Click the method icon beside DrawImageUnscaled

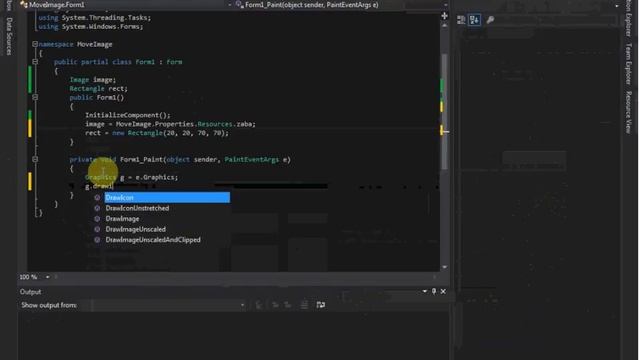click(x=97, y=229)
